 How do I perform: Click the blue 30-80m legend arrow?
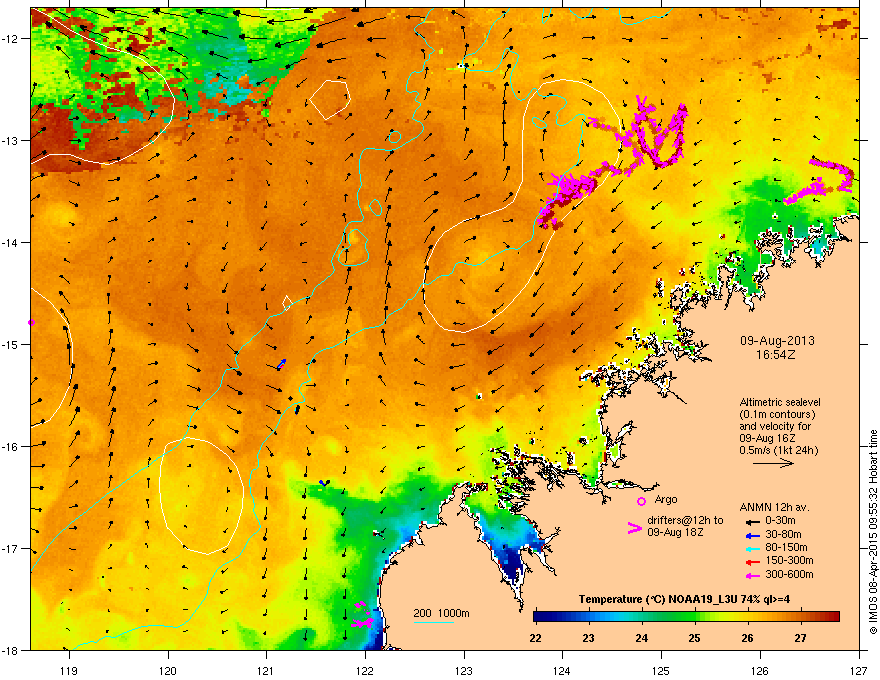coord(752,535)
